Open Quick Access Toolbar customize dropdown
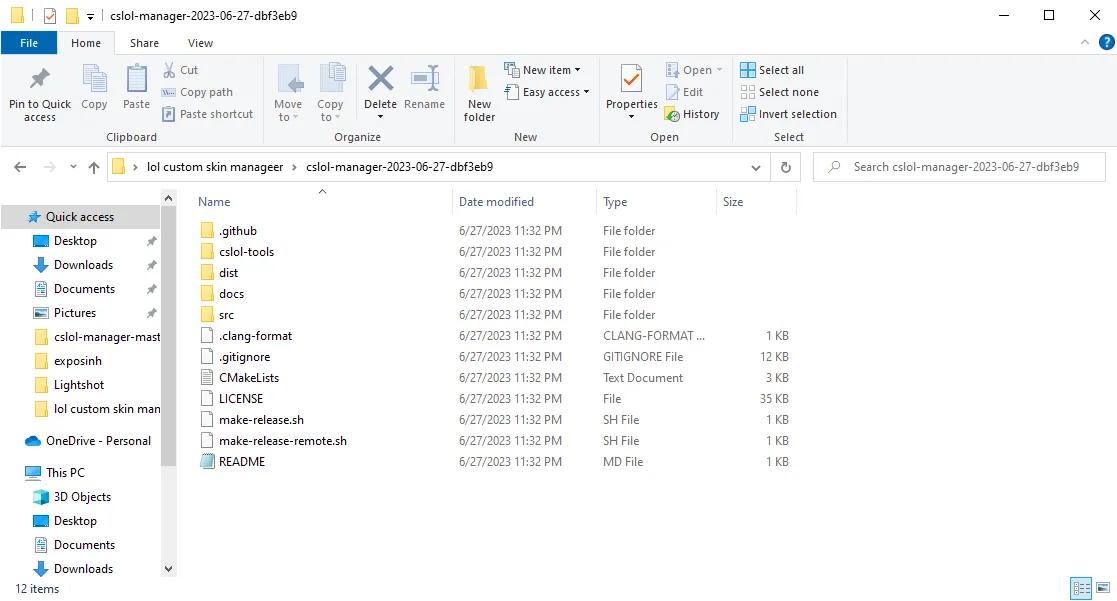Image resolution: width=1117 pixels, height=601 pixels. coord(90,16)
